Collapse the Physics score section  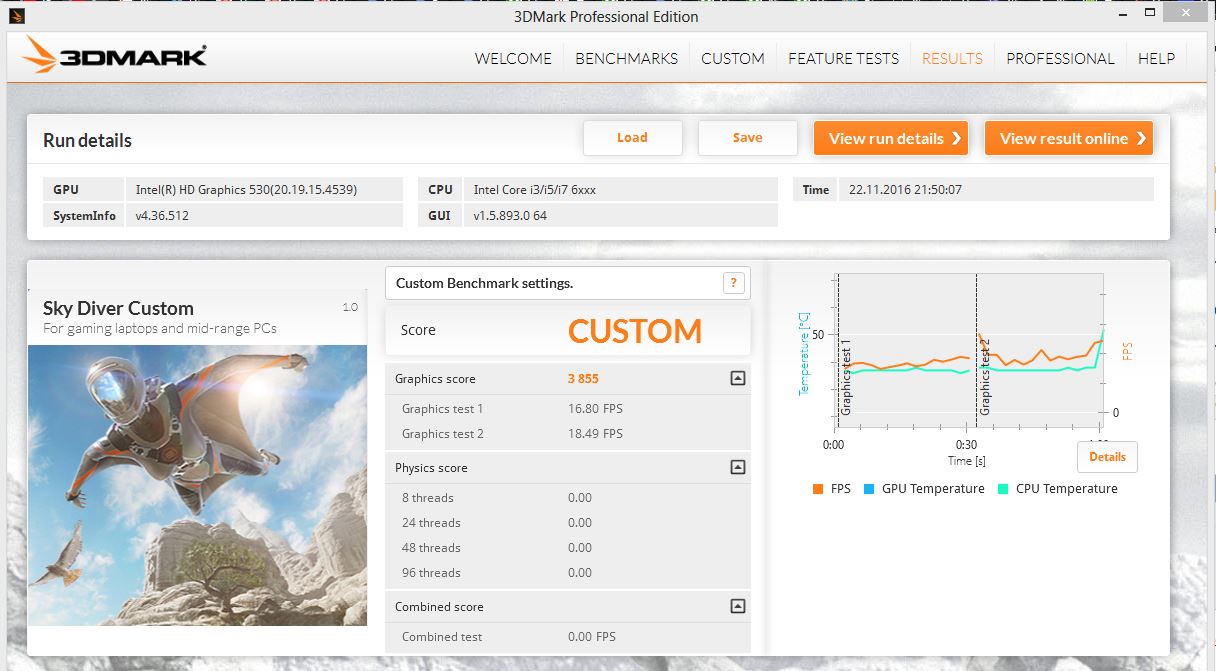737,467
